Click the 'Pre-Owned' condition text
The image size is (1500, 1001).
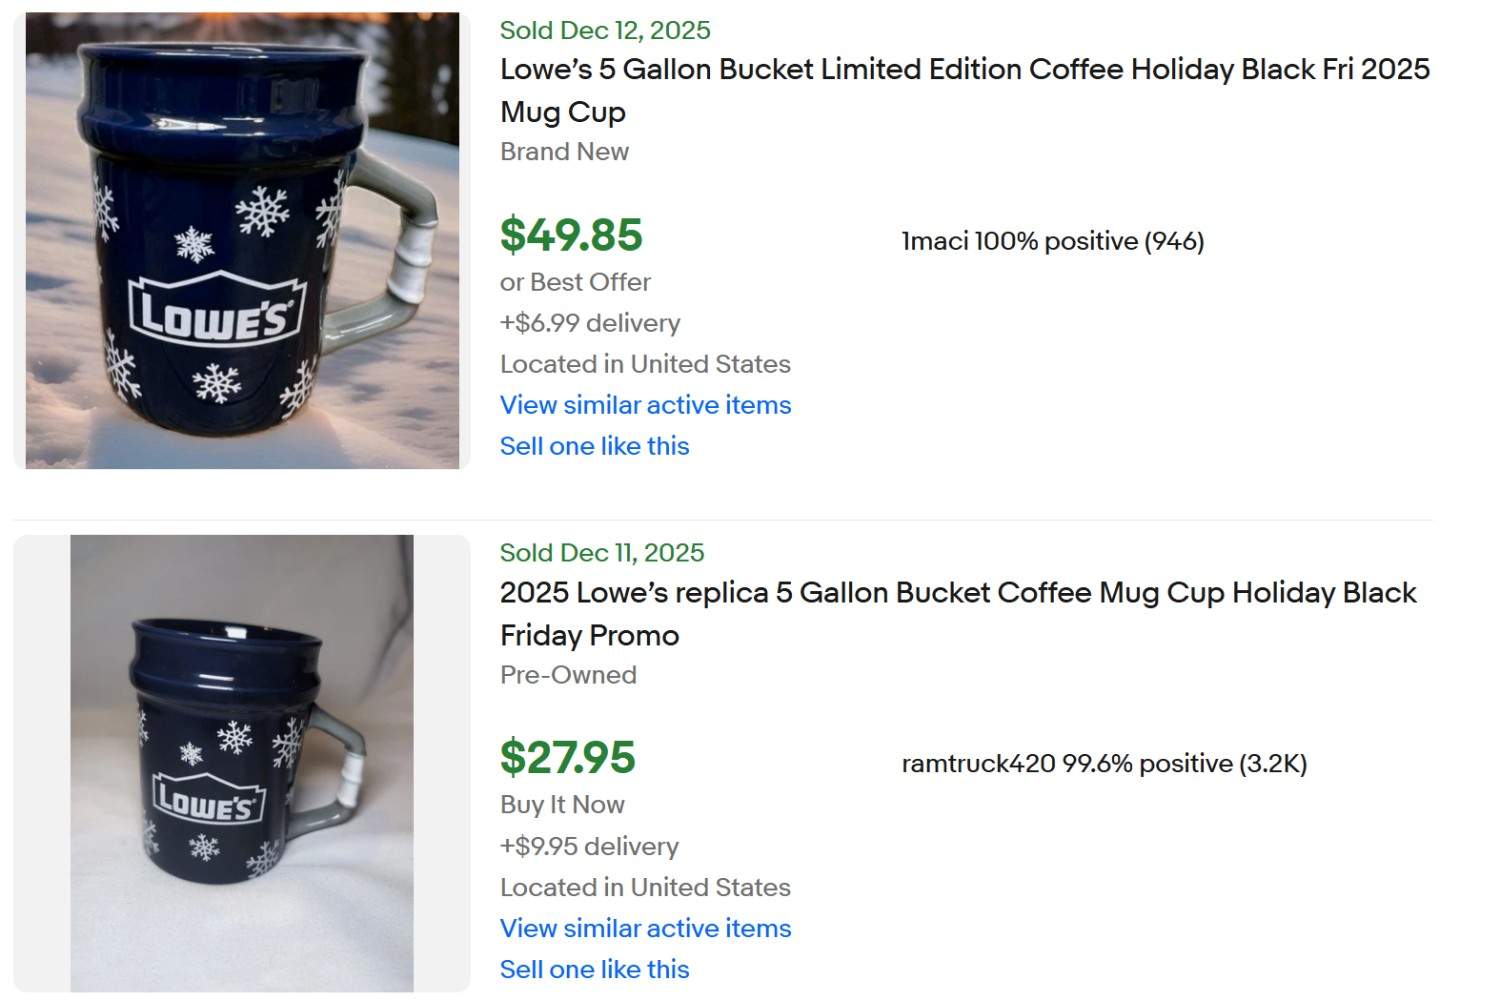[x=568, y=675]
